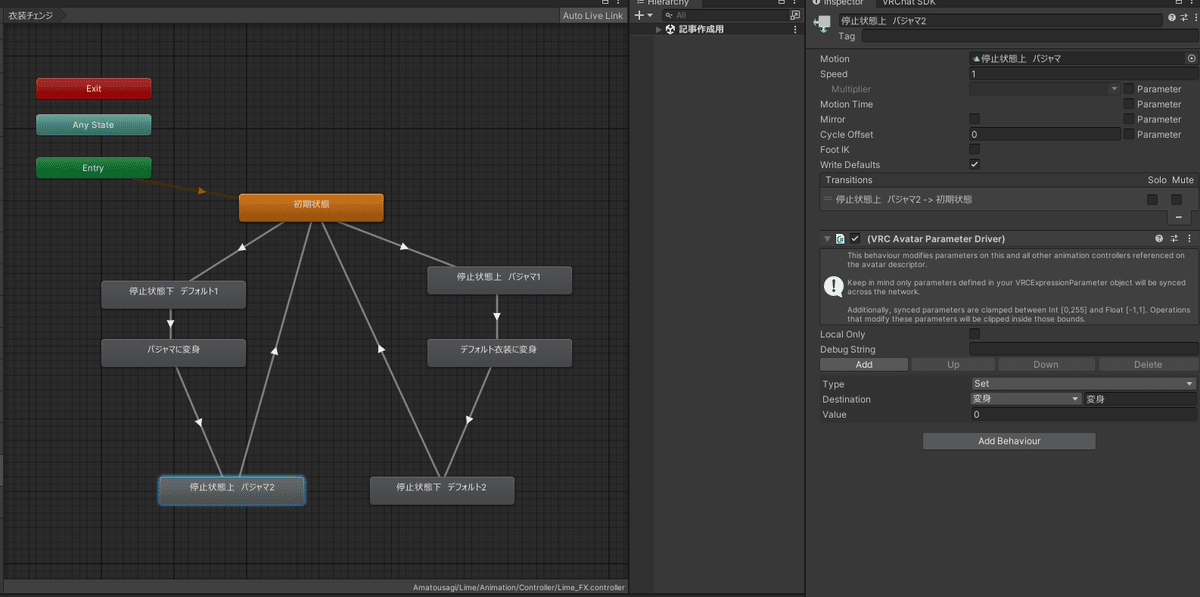Open help for VRC Avatar Parameter Driver

[x=1159, y=239]
